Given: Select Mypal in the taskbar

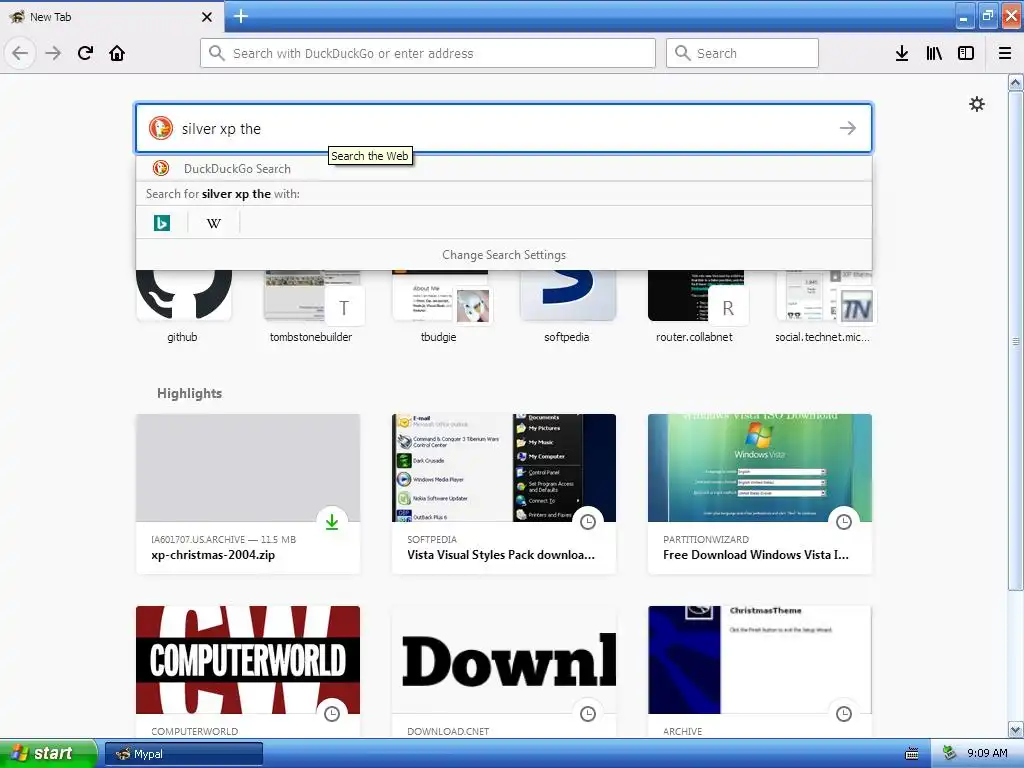Looking at the screenshot, I should point(184,754).
